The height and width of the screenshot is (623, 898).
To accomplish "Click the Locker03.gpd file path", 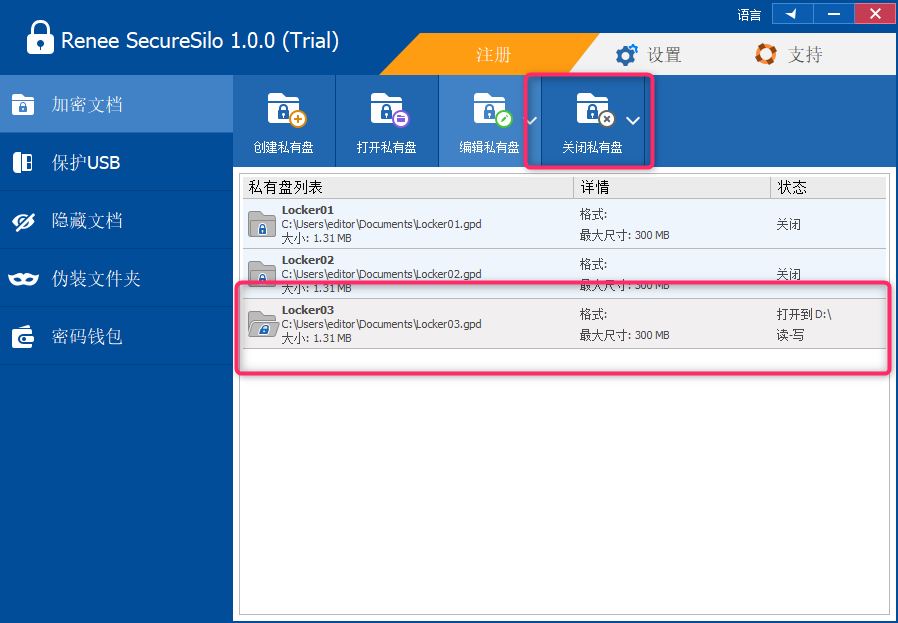I will [x=381, y=324].
